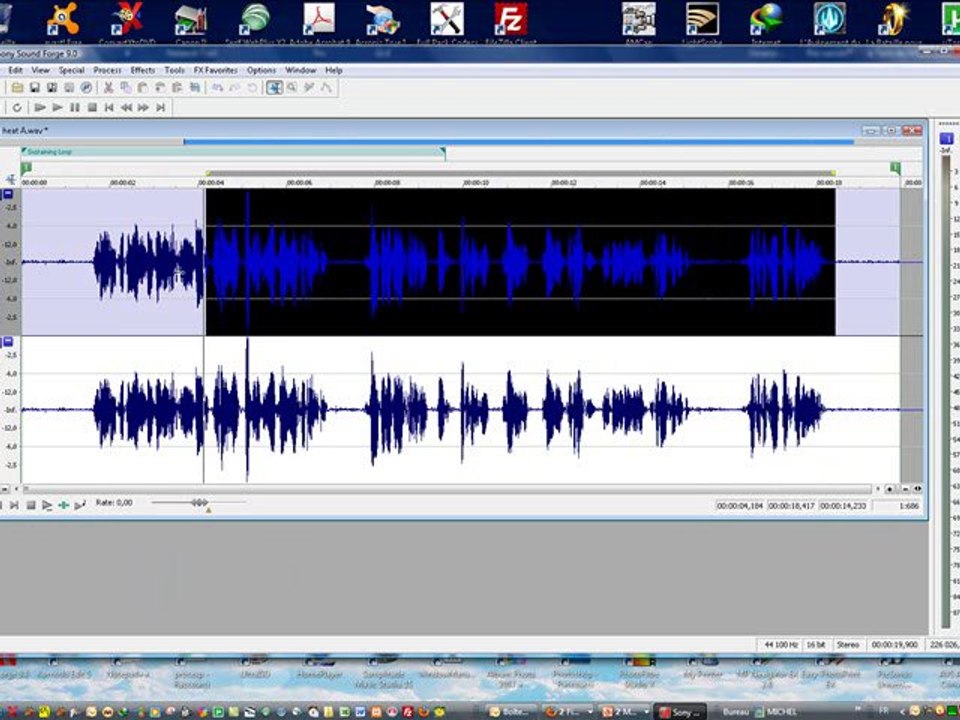Click the 00:00:12 time ruler mark

coord(564,182)
